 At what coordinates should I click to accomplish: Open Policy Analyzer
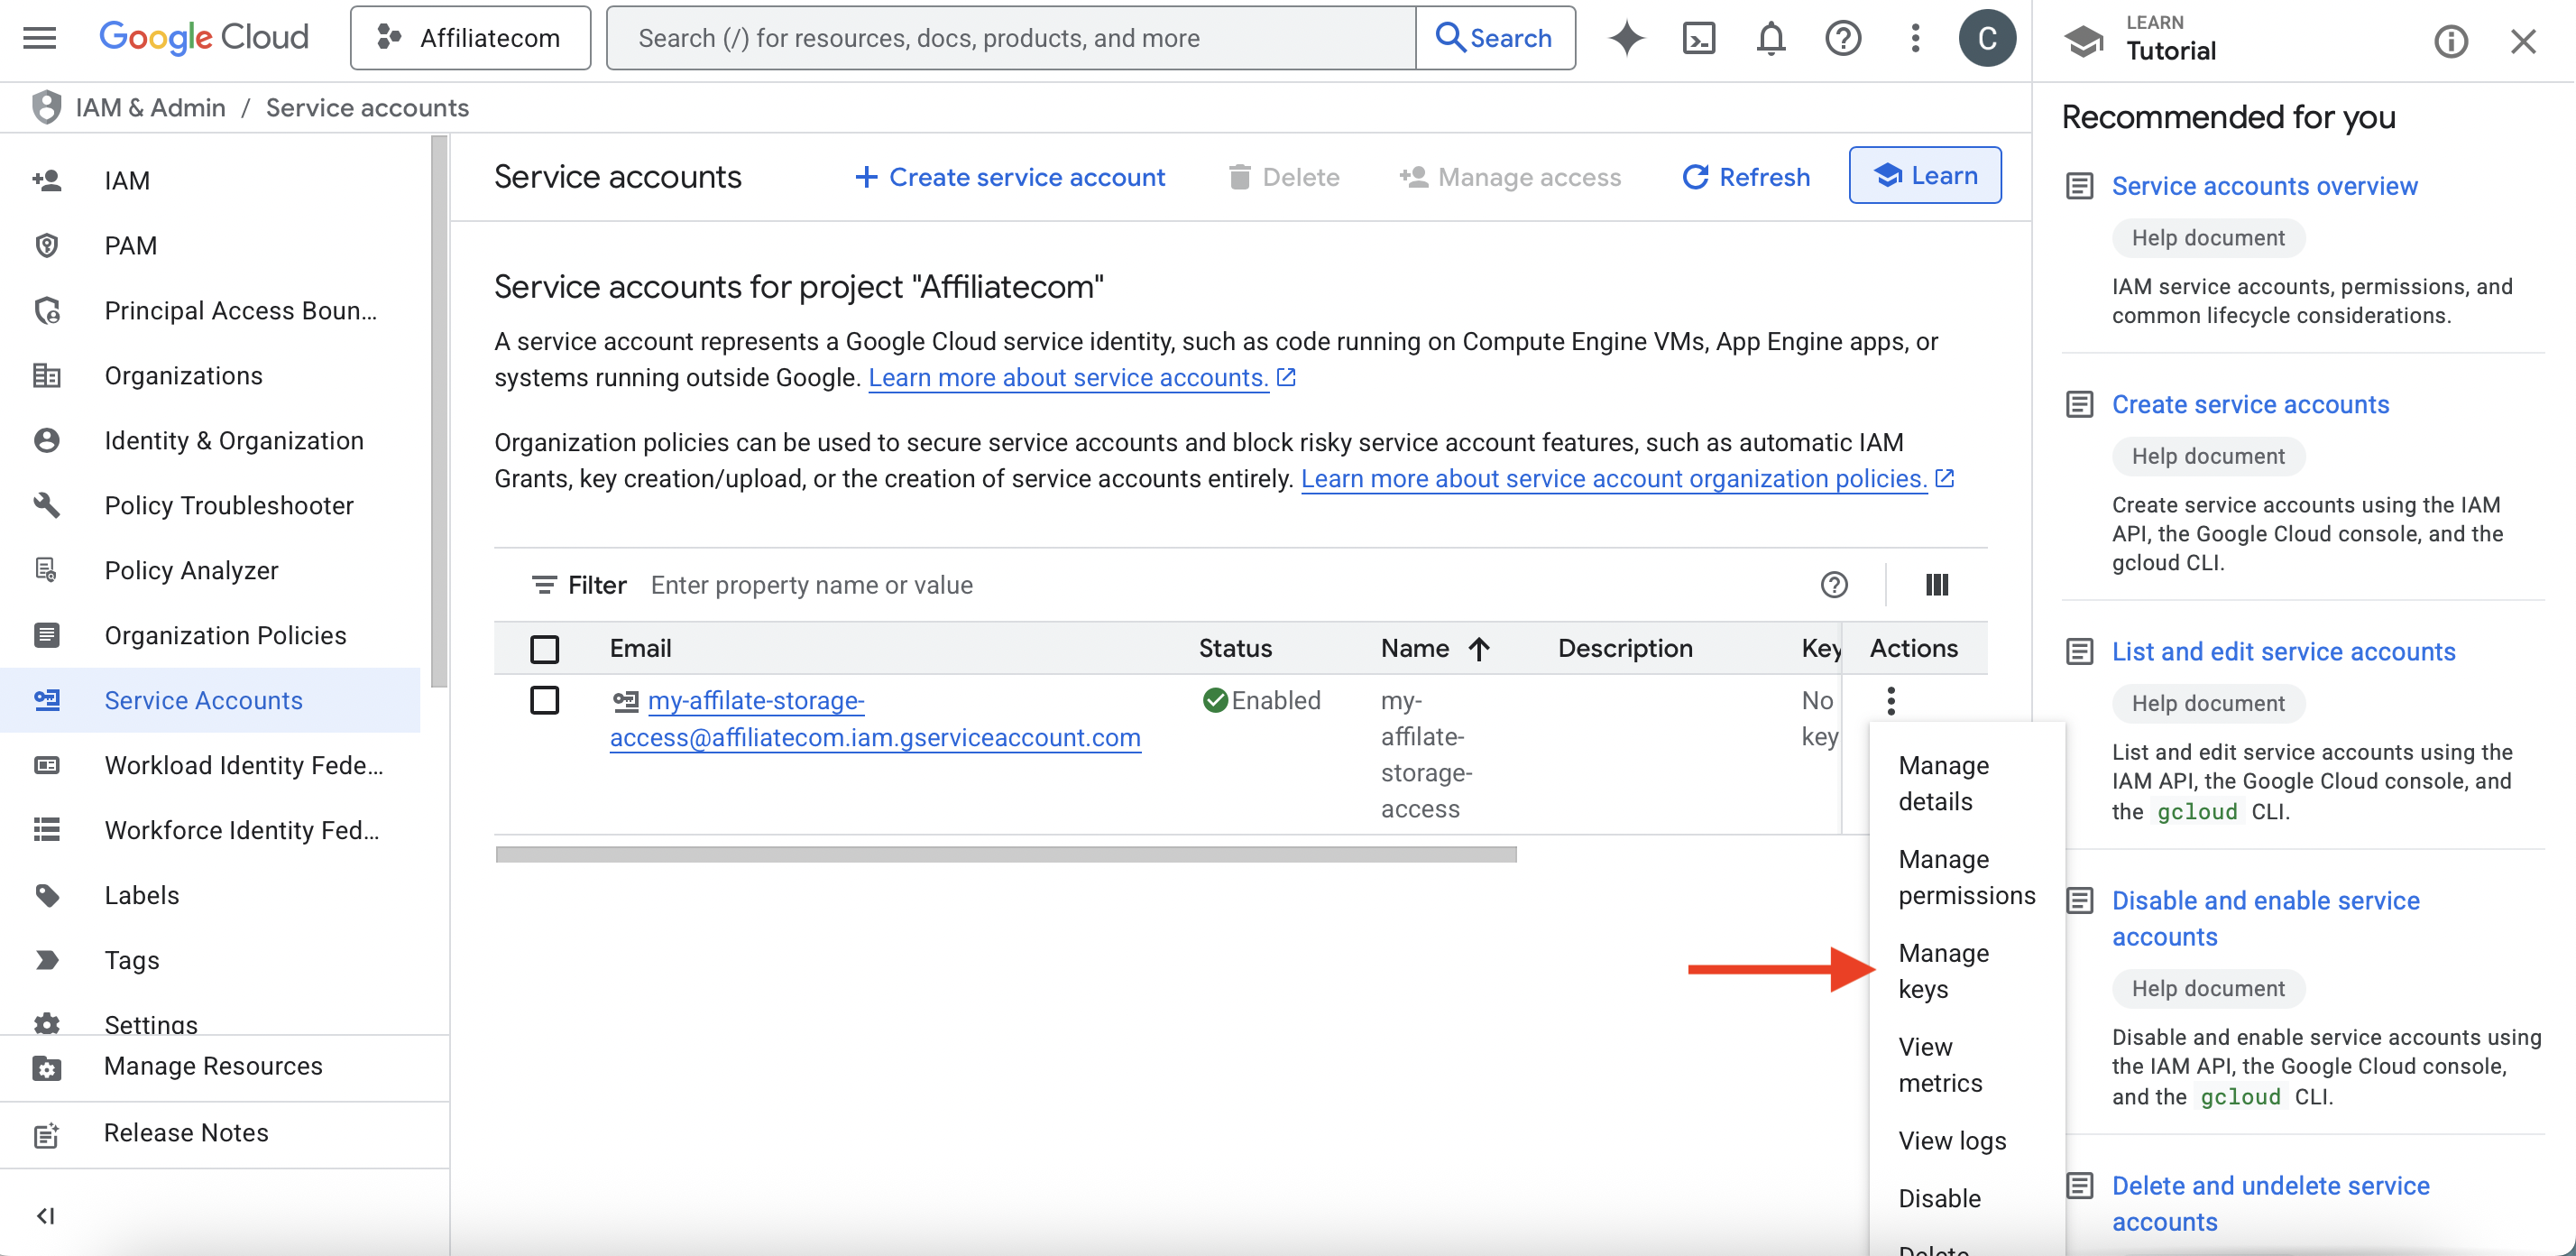[x=210, y=570]
